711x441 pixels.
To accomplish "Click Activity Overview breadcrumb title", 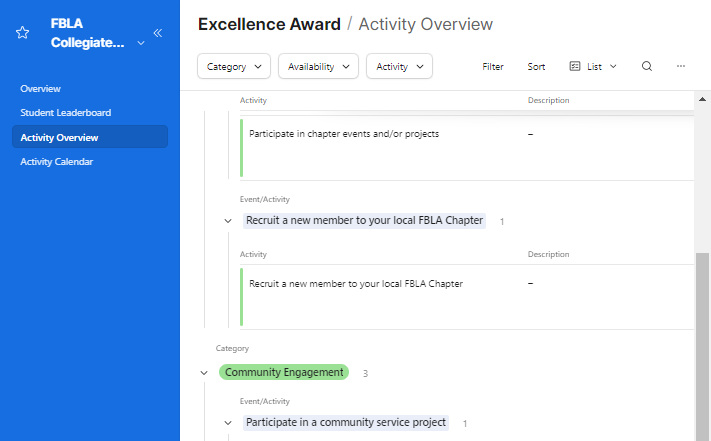I will point(425,24).
